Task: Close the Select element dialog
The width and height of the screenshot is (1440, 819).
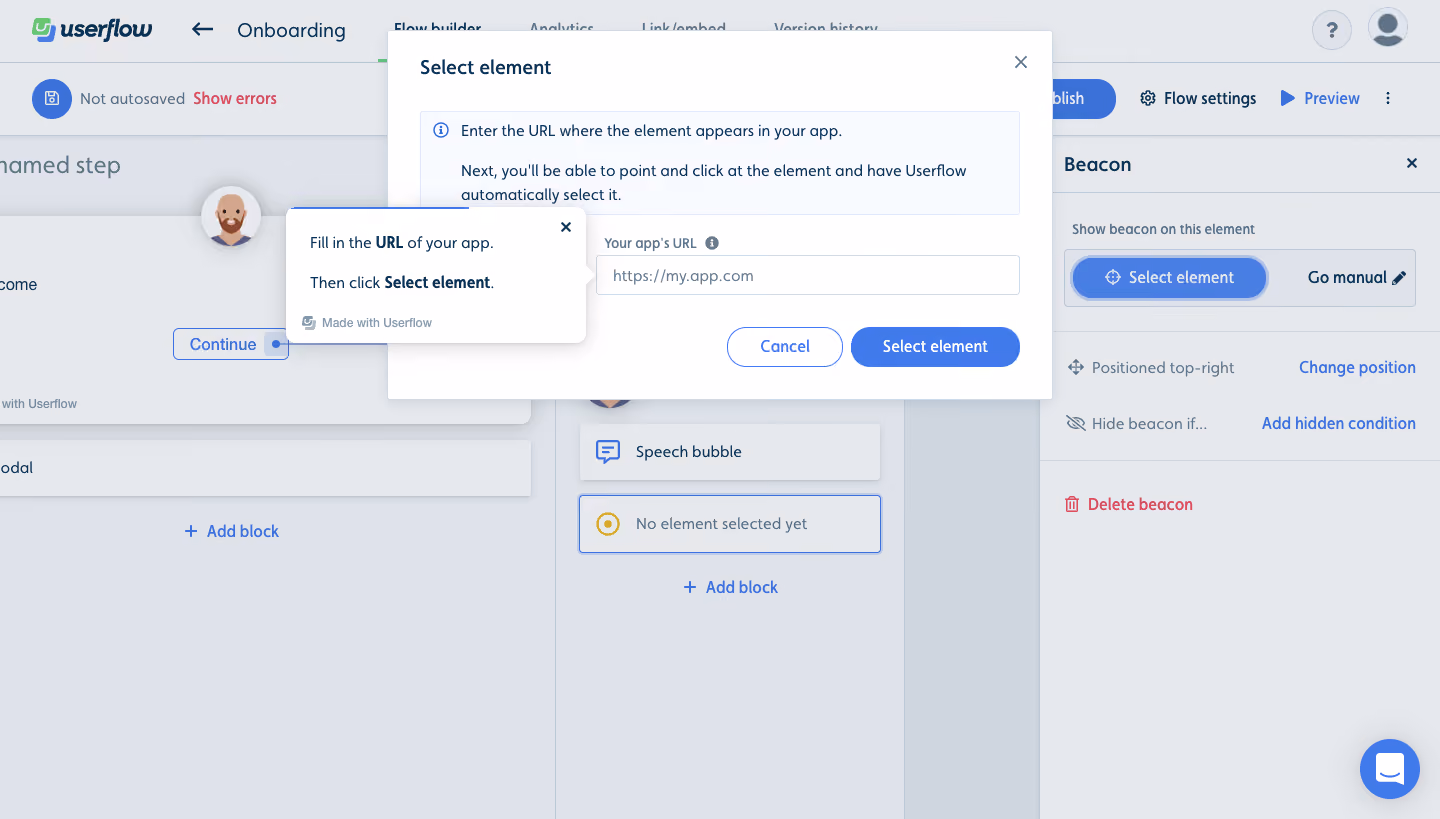Action: (1021, 62)
